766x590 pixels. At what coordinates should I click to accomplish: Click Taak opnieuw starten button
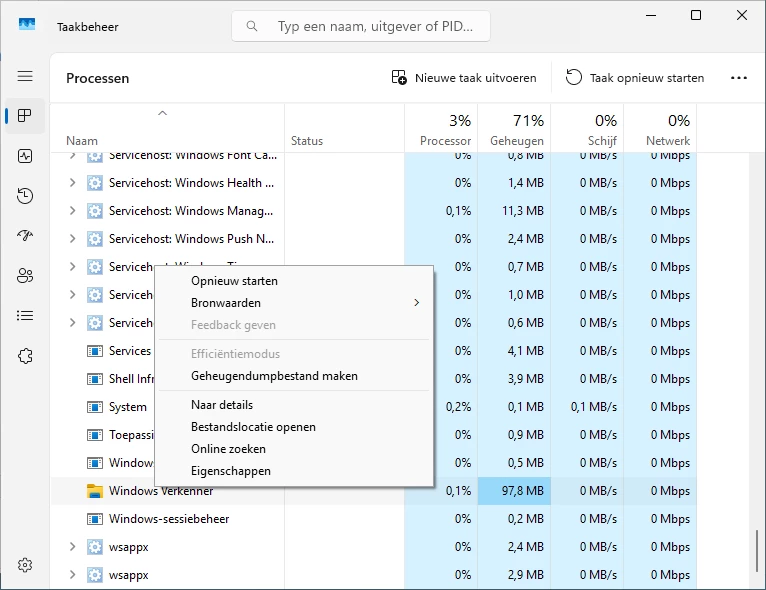635,78
